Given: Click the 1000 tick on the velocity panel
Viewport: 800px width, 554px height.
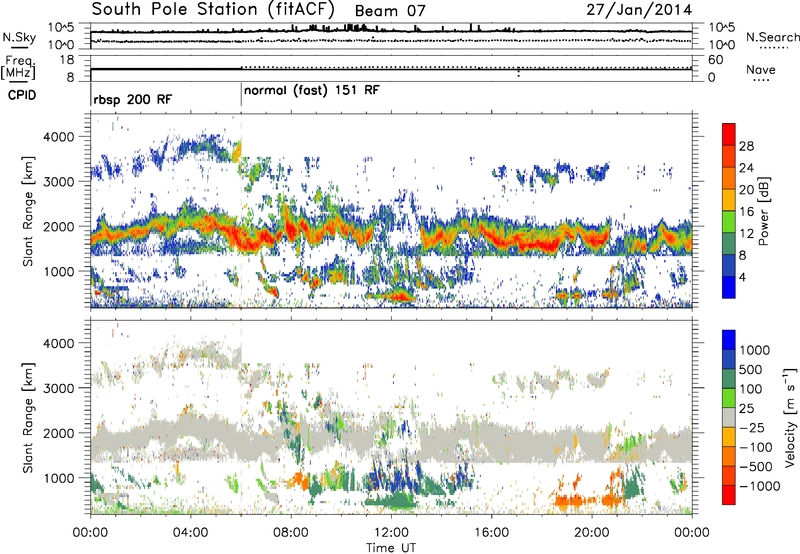Looking at the screenshot, I should 58,478.
